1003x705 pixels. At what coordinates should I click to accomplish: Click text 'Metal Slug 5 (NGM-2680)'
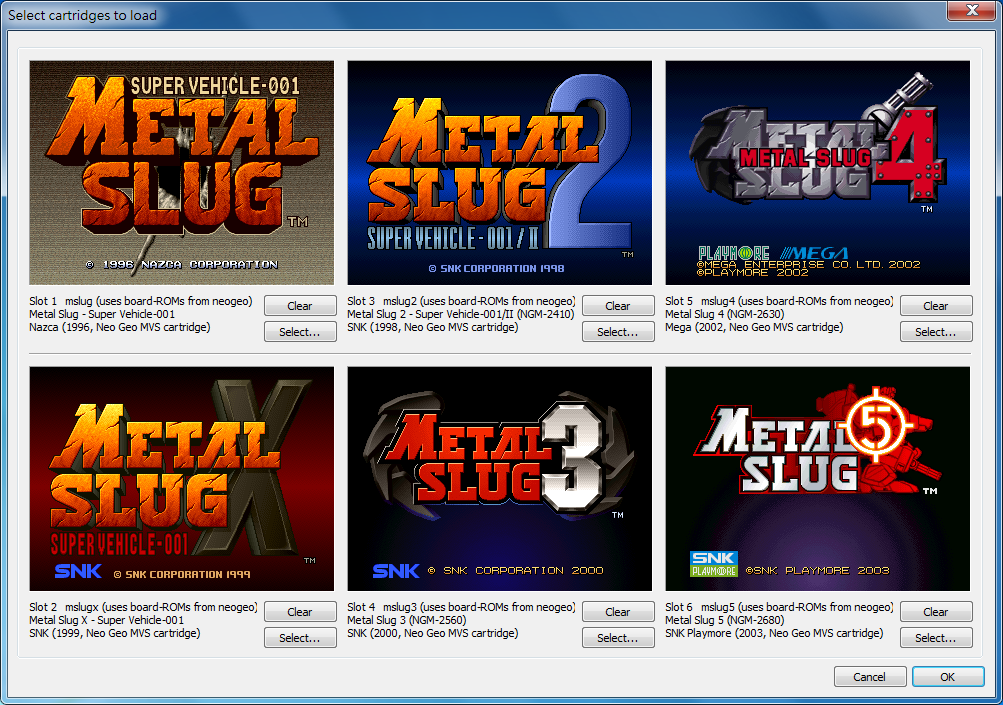pos(725,620)
